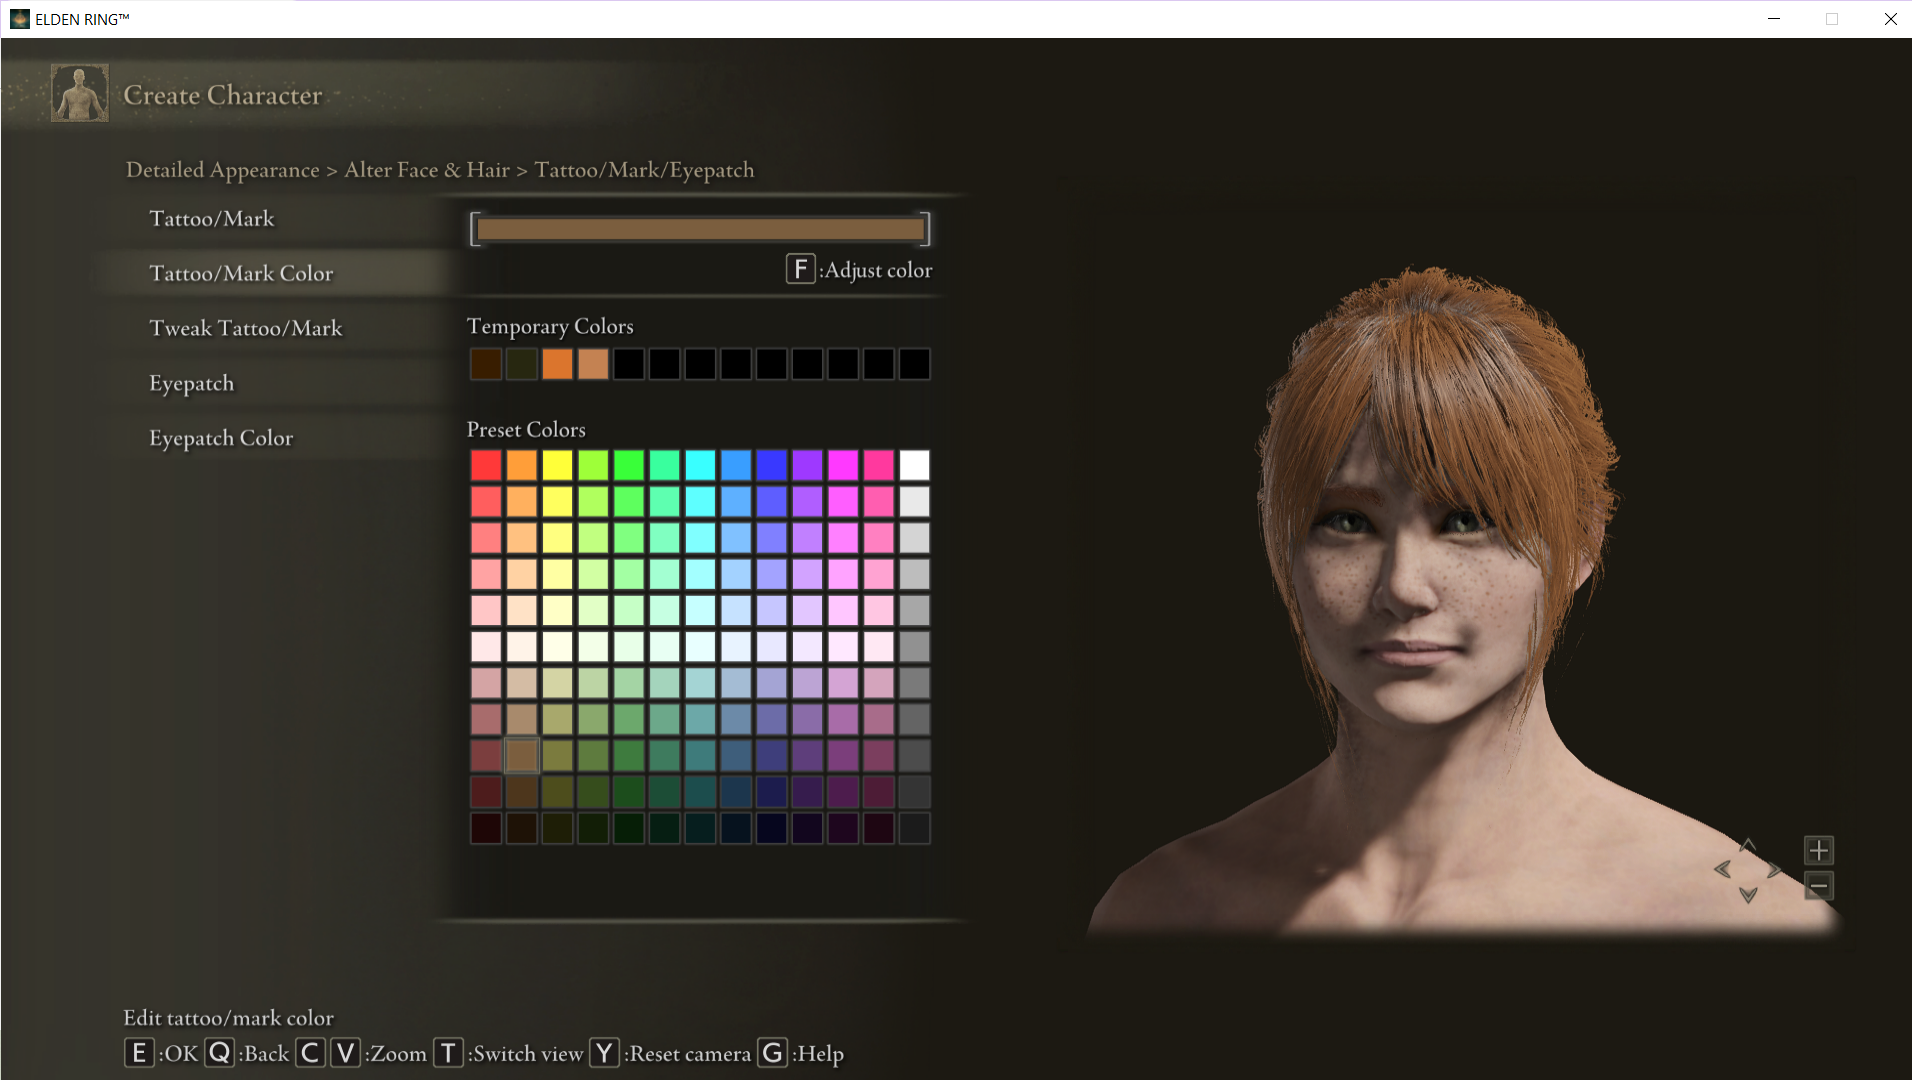Click the camera rotate left arrow
This screenshot has height=1080, width=1912.
[1722, 869]
